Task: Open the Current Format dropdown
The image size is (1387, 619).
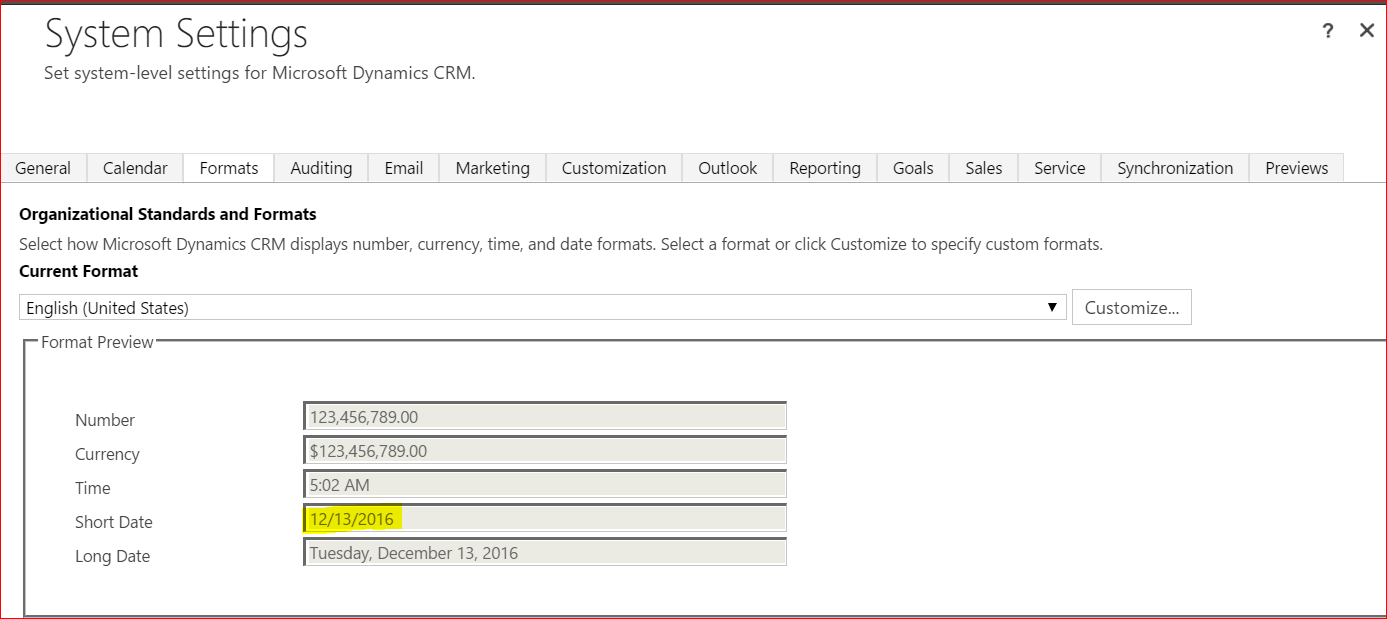Action: coord(542,308)
